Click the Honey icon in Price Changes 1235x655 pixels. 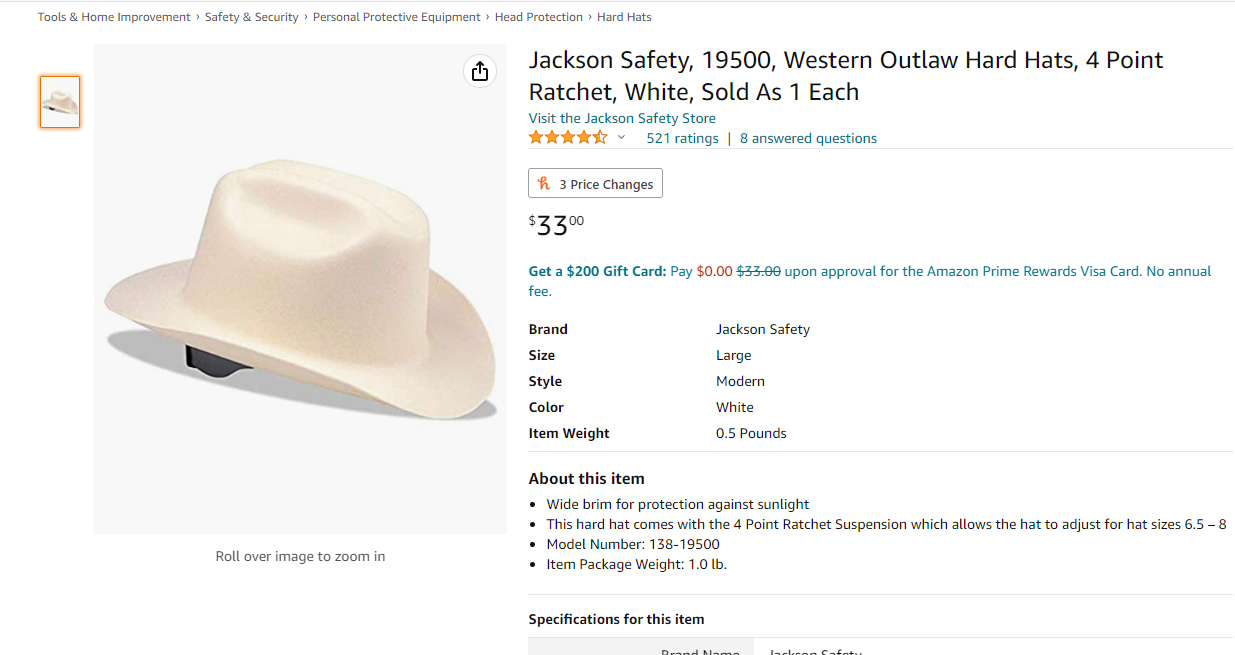pos(544,184)
